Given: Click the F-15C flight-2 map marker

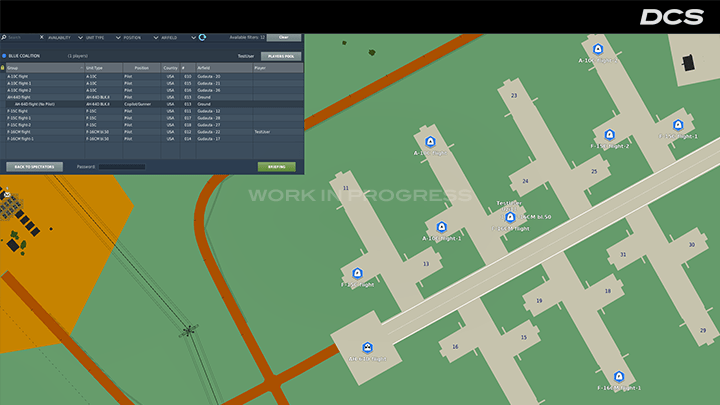Looking at the screenshot, I should pyautogui.click(x=609, y=136).
